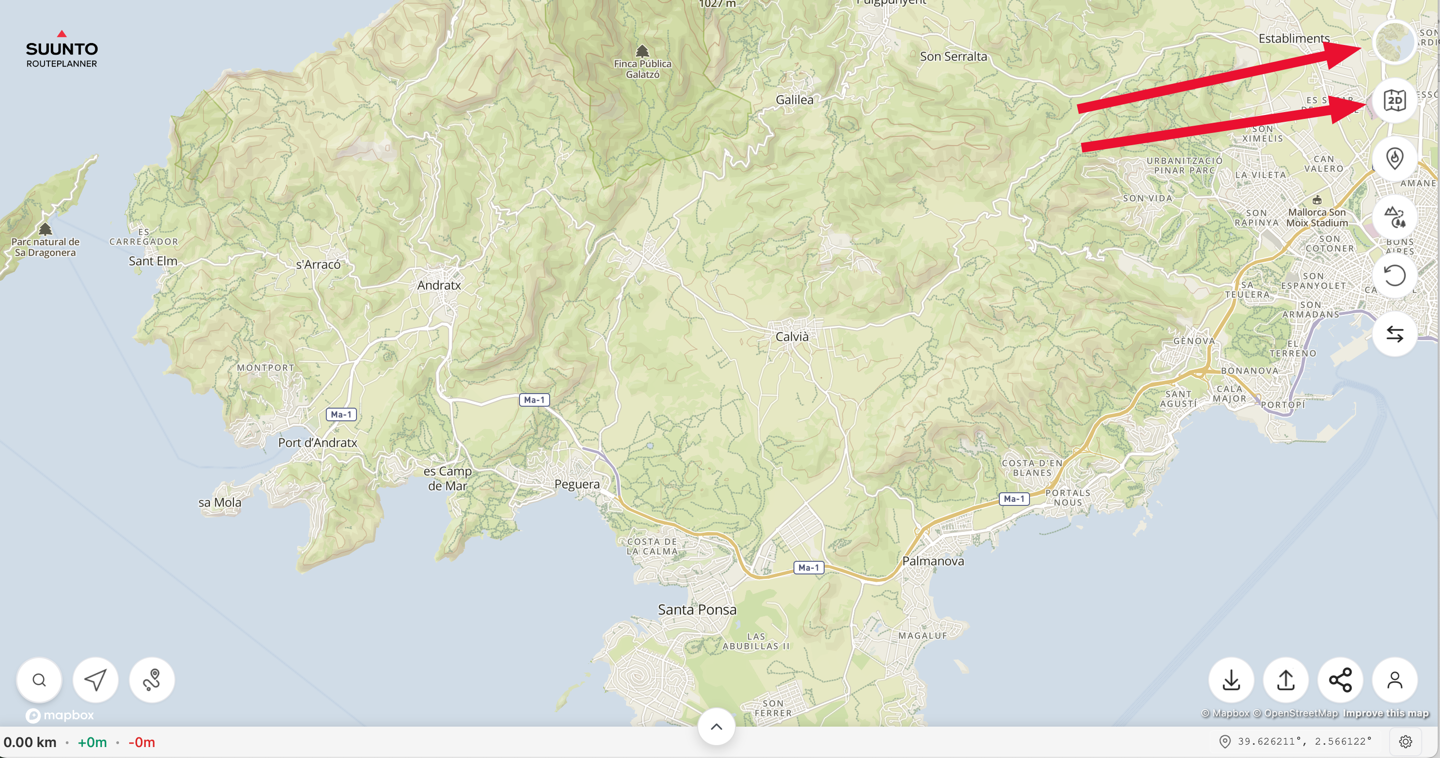This screenshot has width=1440, height=758.
Task: Reverse the route direction
Action: tap(1394, 334)
